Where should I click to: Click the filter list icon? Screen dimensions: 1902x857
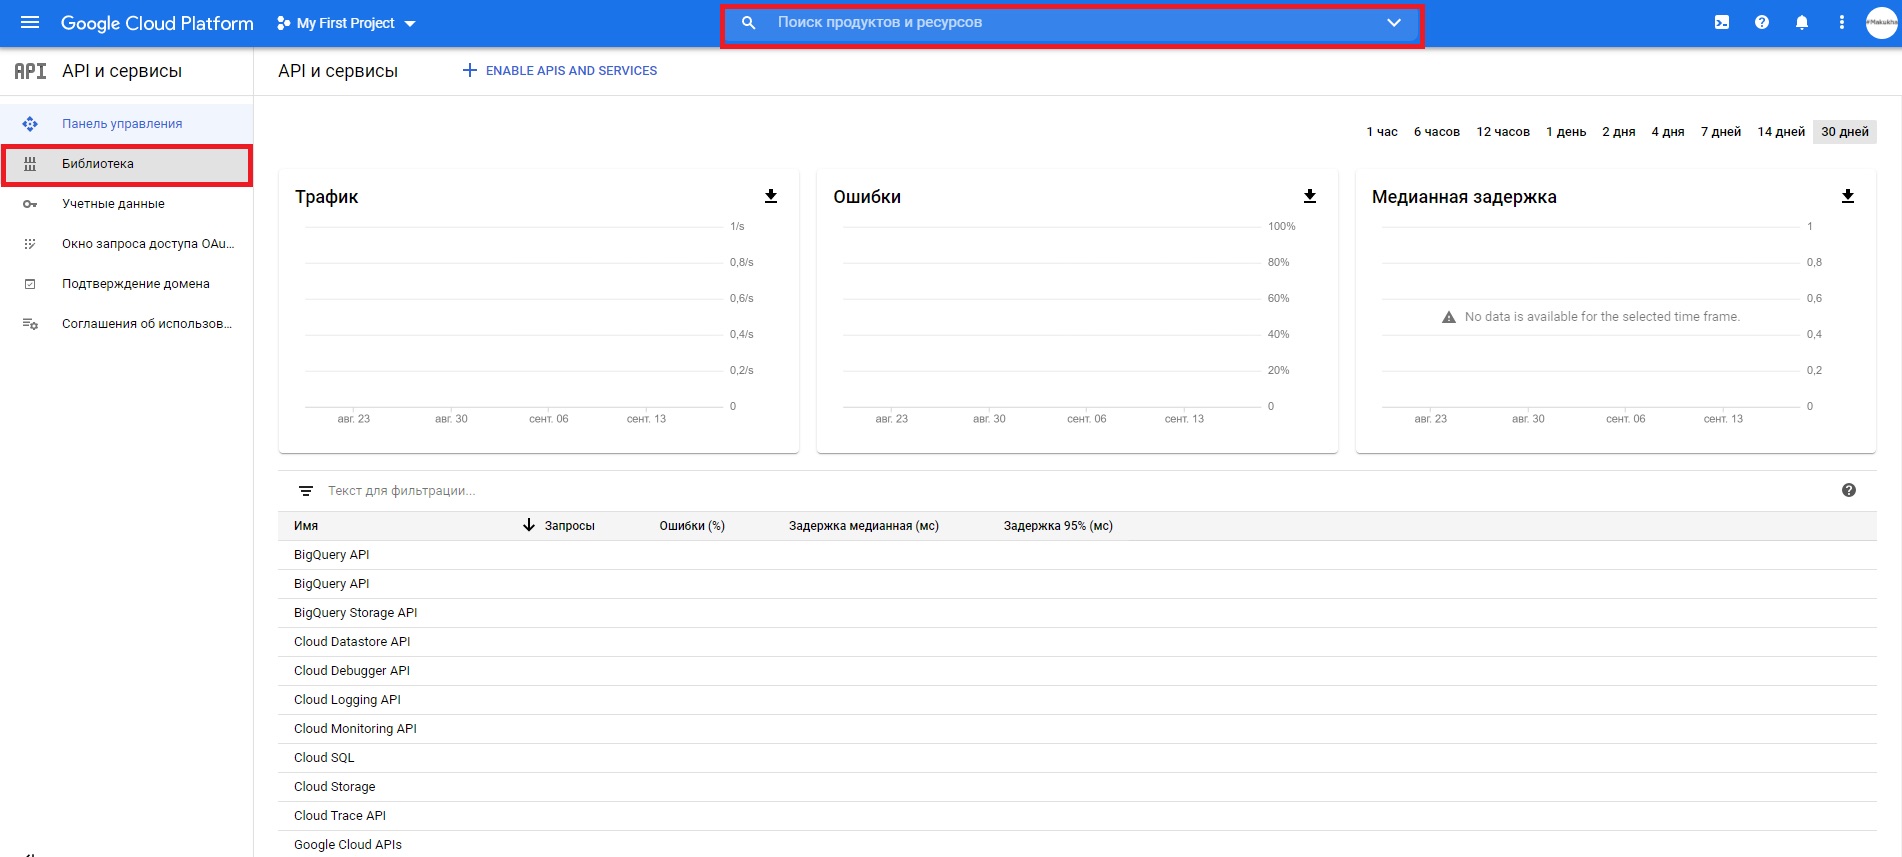click(306, 491)
